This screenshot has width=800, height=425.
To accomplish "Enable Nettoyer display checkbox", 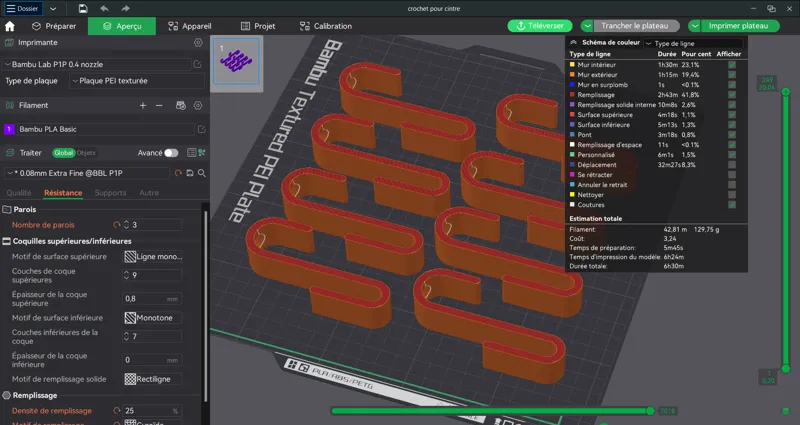I will (x=732, y=194).
